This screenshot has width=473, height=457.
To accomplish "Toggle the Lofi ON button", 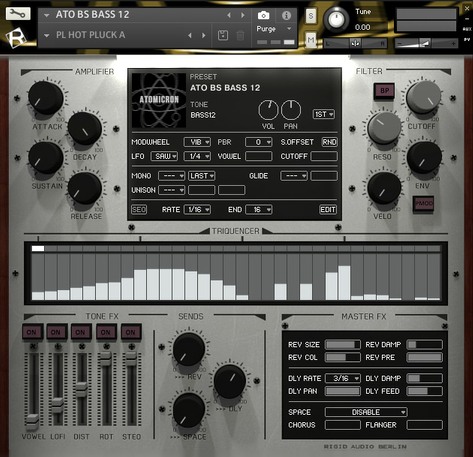I will [56, 332].
